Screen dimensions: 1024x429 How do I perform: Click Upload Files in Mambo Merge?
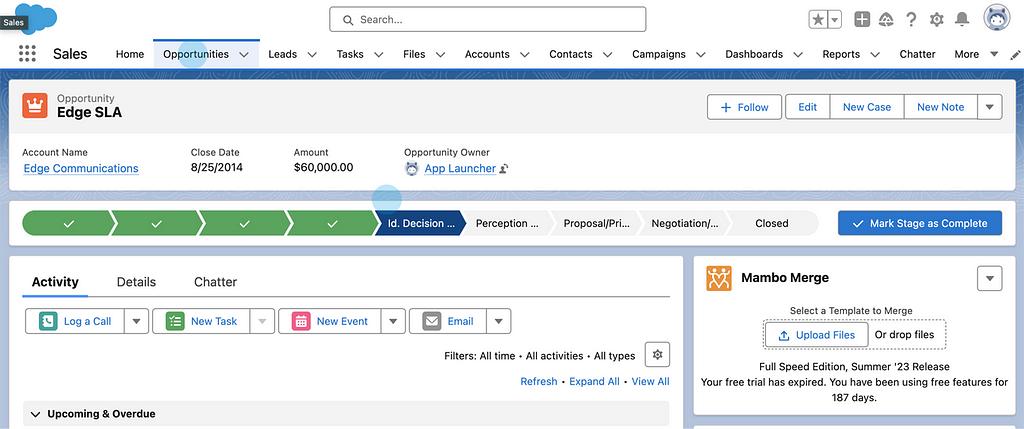coord(815,335)
